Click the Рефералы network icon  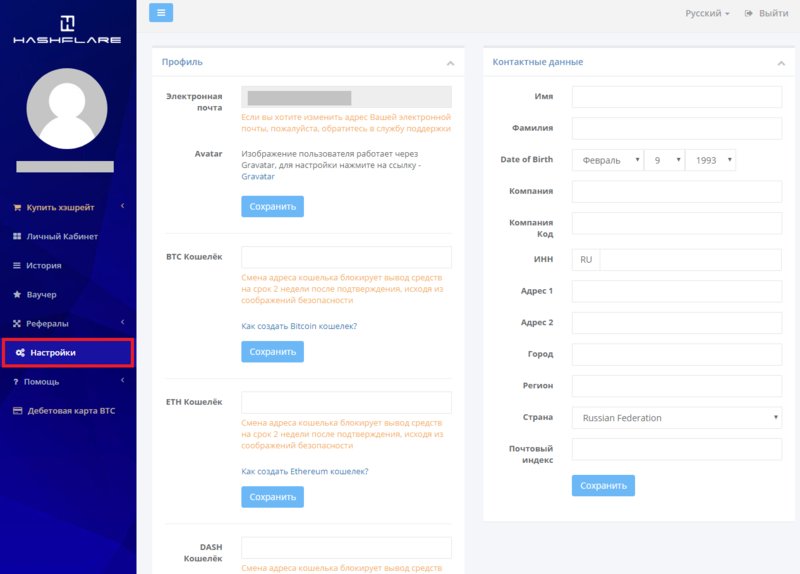tap(17, 324)
